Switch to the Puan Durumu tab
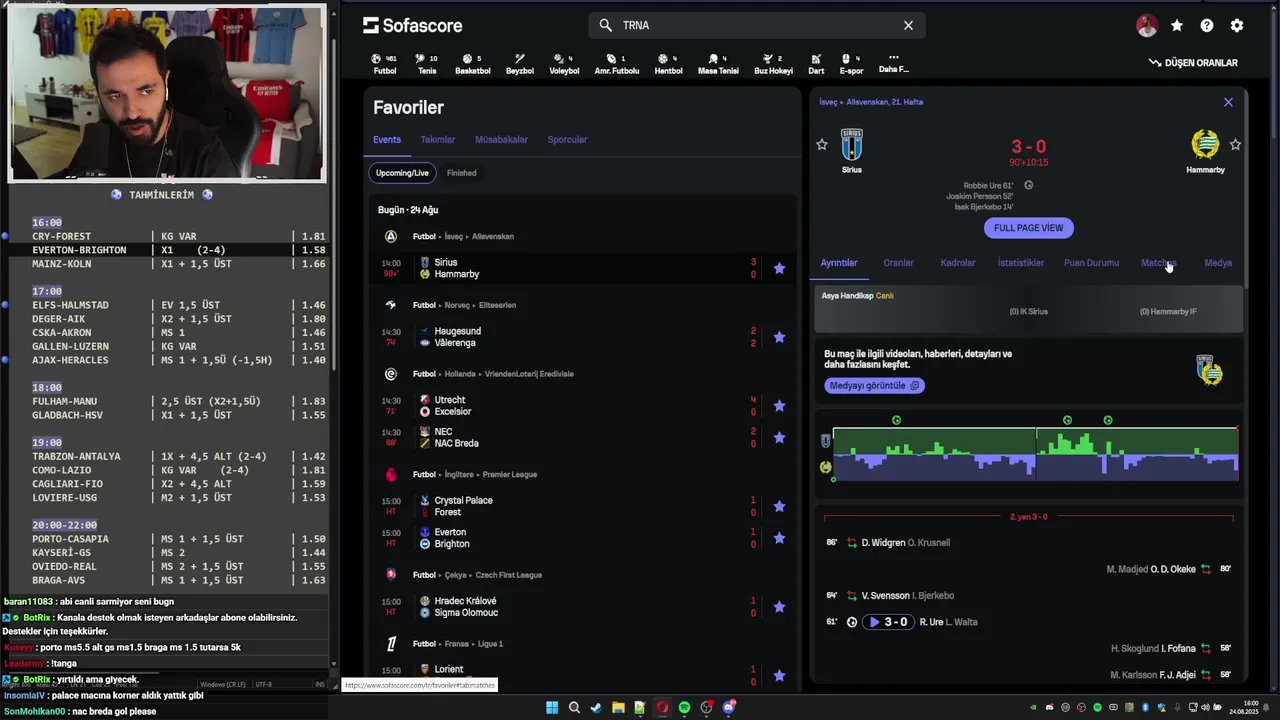Image resolution: width=1280 pixels, height=720 pixels. (x=1091, y=263)
